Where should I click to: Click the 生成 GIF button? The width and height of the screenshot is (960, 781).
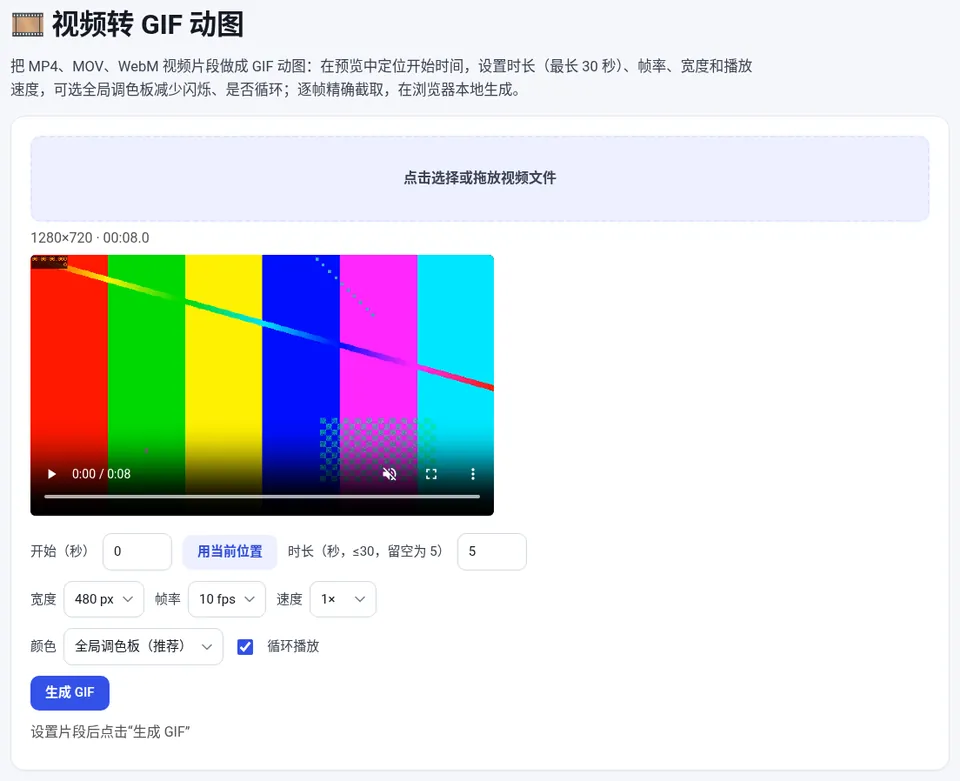coord(70,693)
